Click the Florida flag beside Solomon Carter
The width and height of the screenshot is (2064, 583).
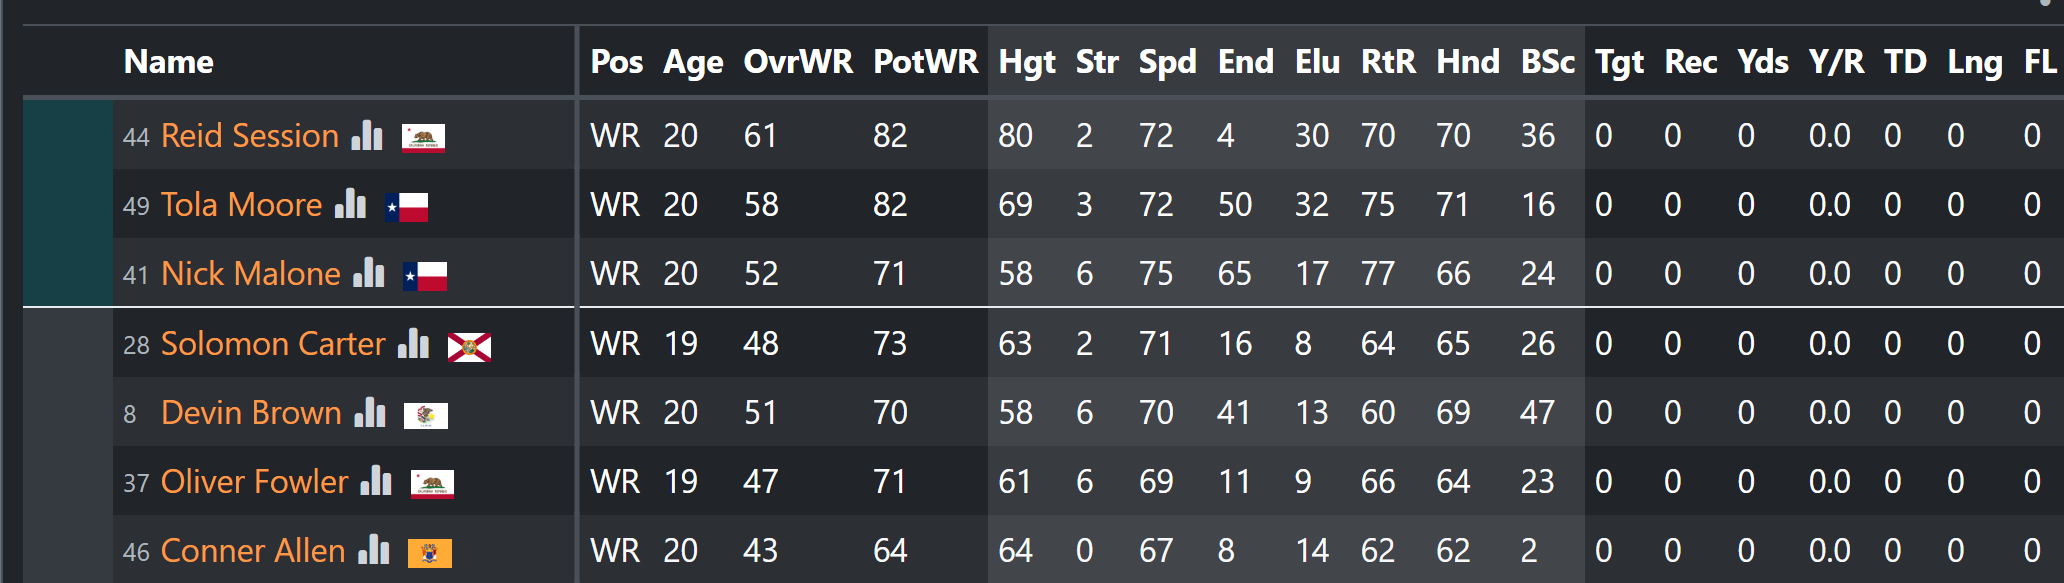pos(469,347)
